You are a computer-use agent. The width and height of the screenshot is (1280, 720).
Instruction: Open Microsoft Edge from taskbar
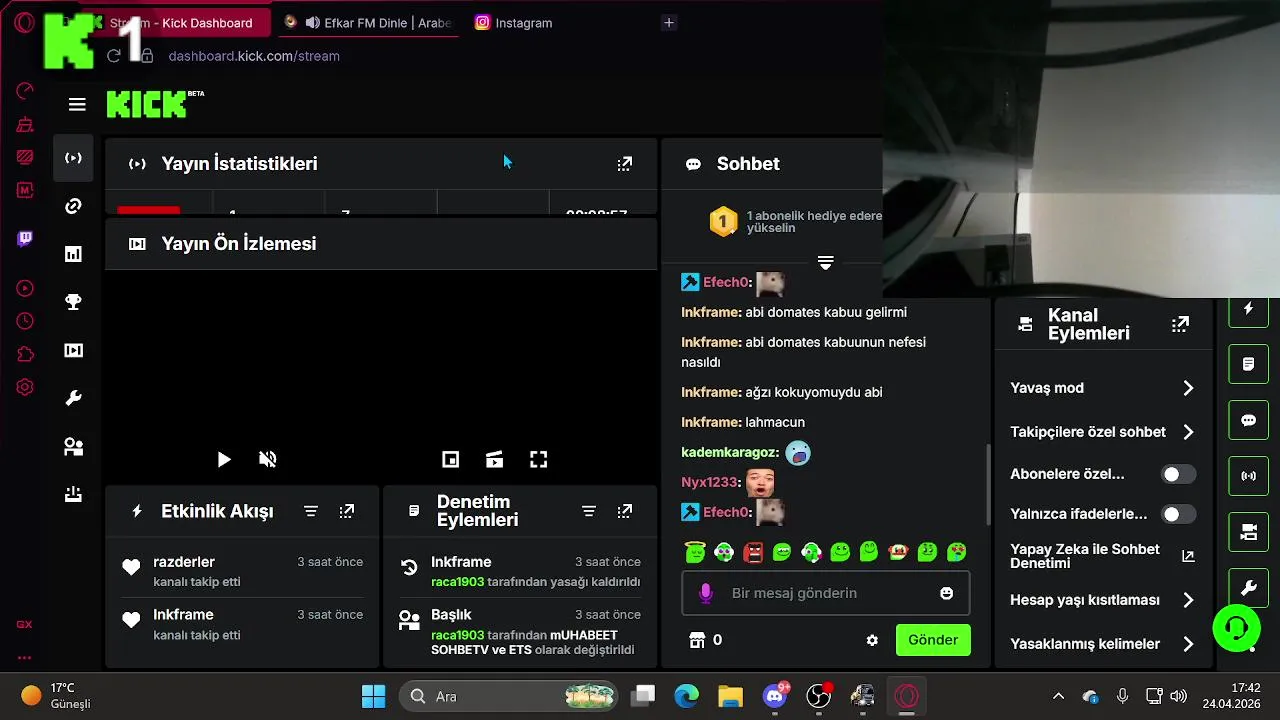(x=686, y=696)
